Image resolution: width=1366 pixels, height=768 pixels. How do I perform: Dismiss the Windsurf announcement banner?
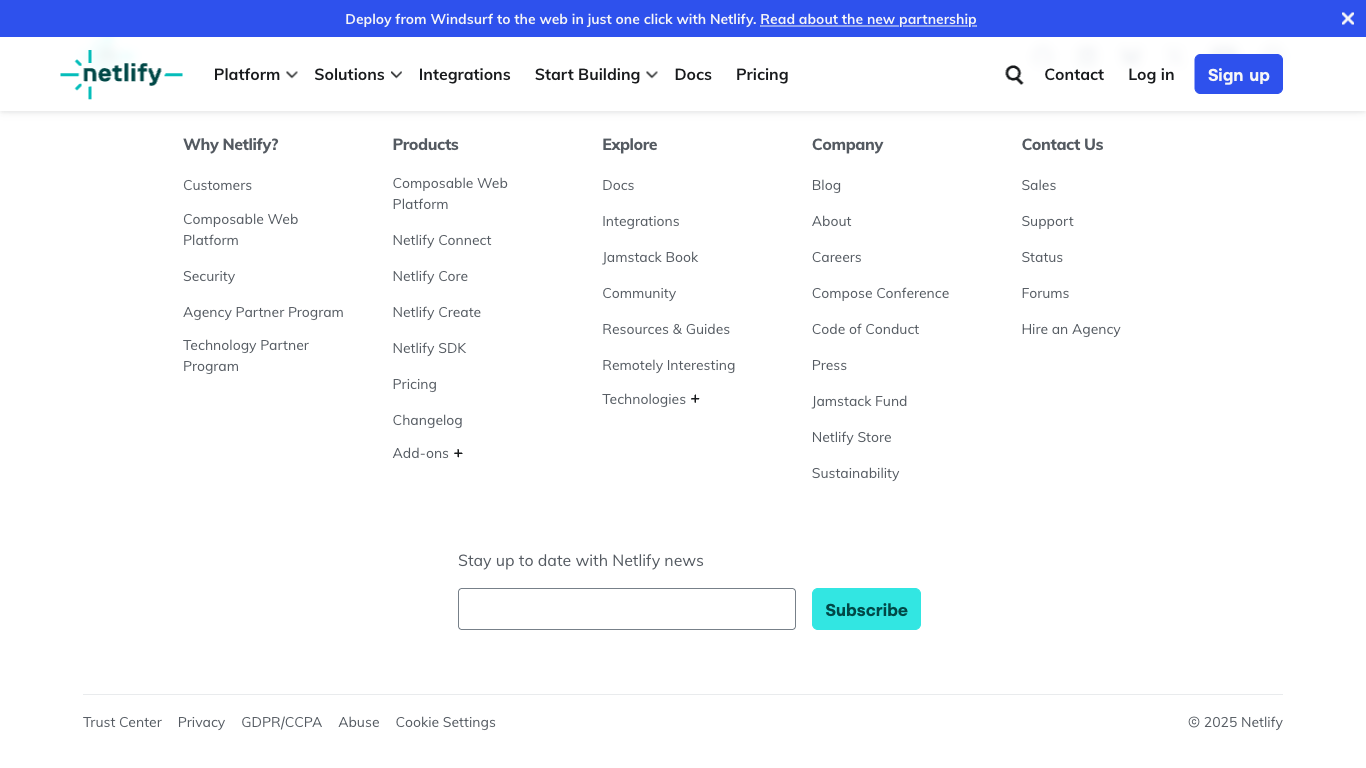tap(1347, 19)
